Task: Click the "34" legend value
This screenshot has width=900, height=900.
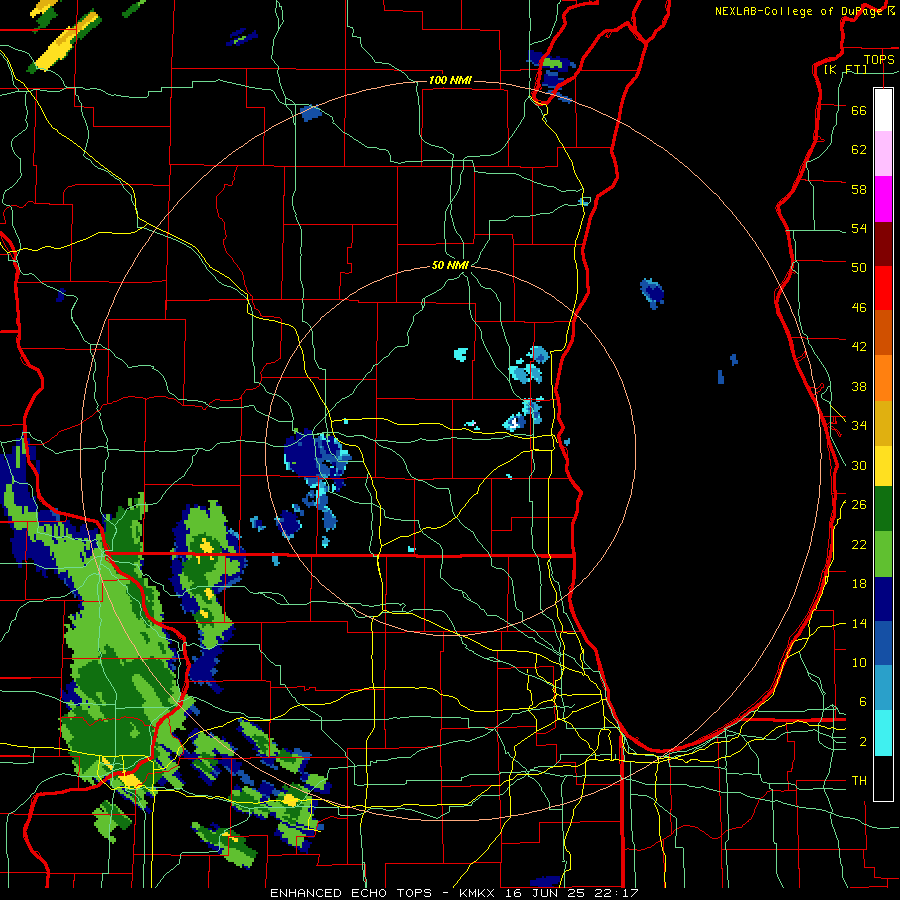Action: (x=859, y=426)
